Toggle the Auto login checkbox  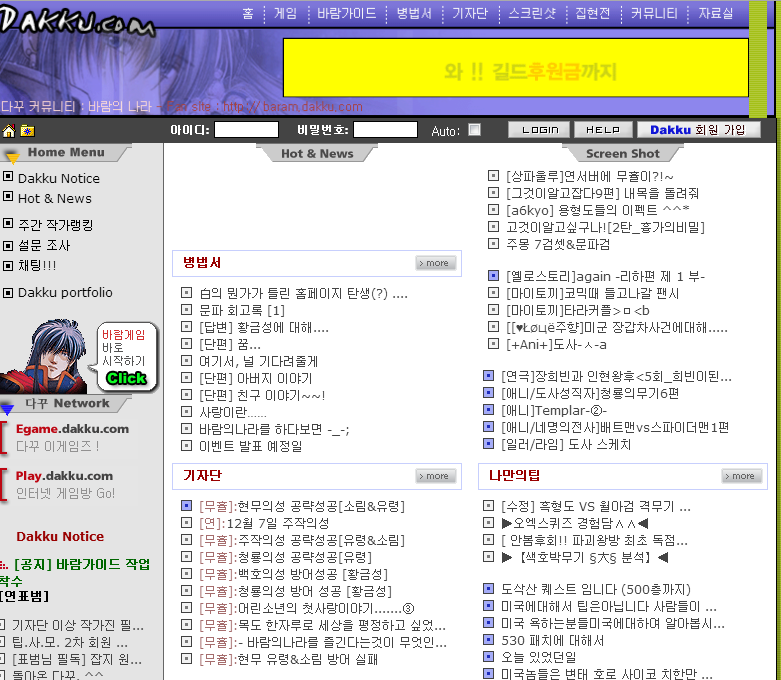pos(475,130)
